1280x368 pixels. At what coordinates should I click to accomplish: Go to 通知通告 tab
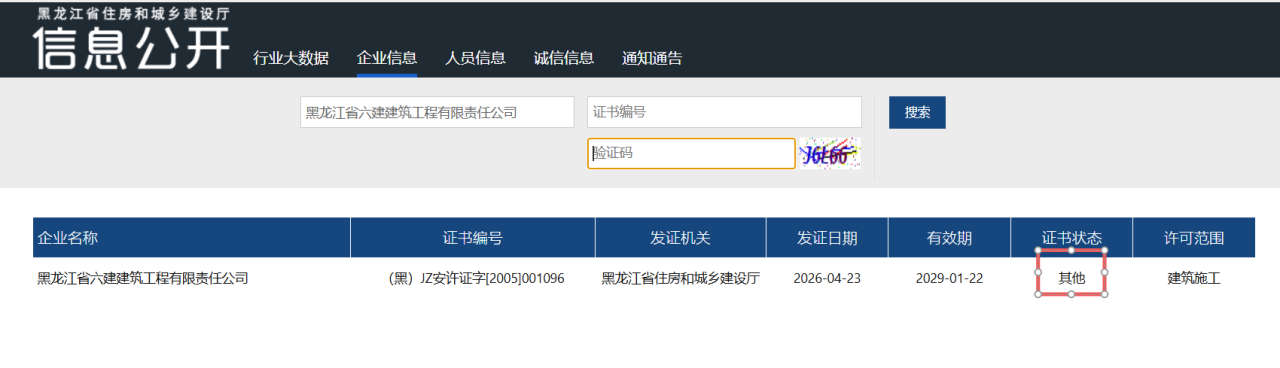(652, 58)
